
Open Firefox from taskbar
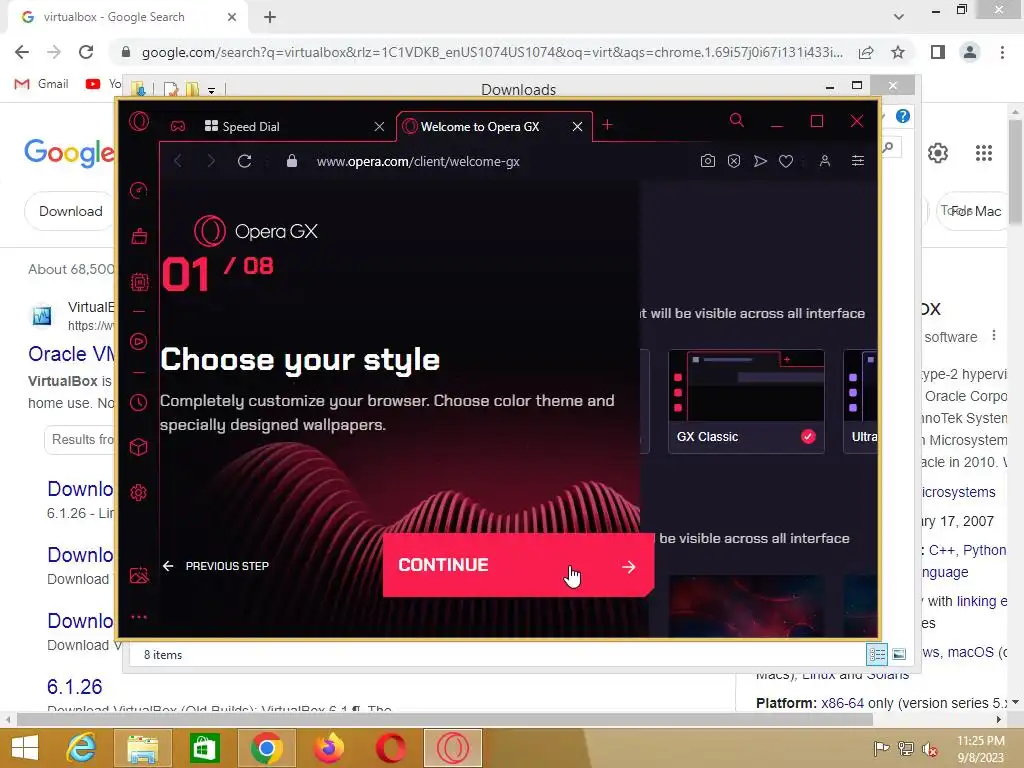[328, 748]
